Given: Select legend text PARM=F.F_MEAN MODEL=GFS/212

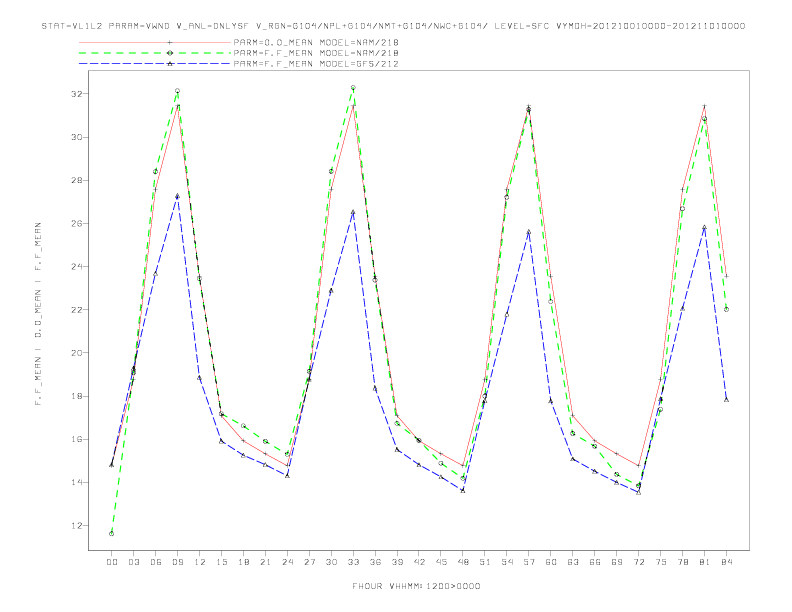Looking at the screenshot, I should pos(316,64).
